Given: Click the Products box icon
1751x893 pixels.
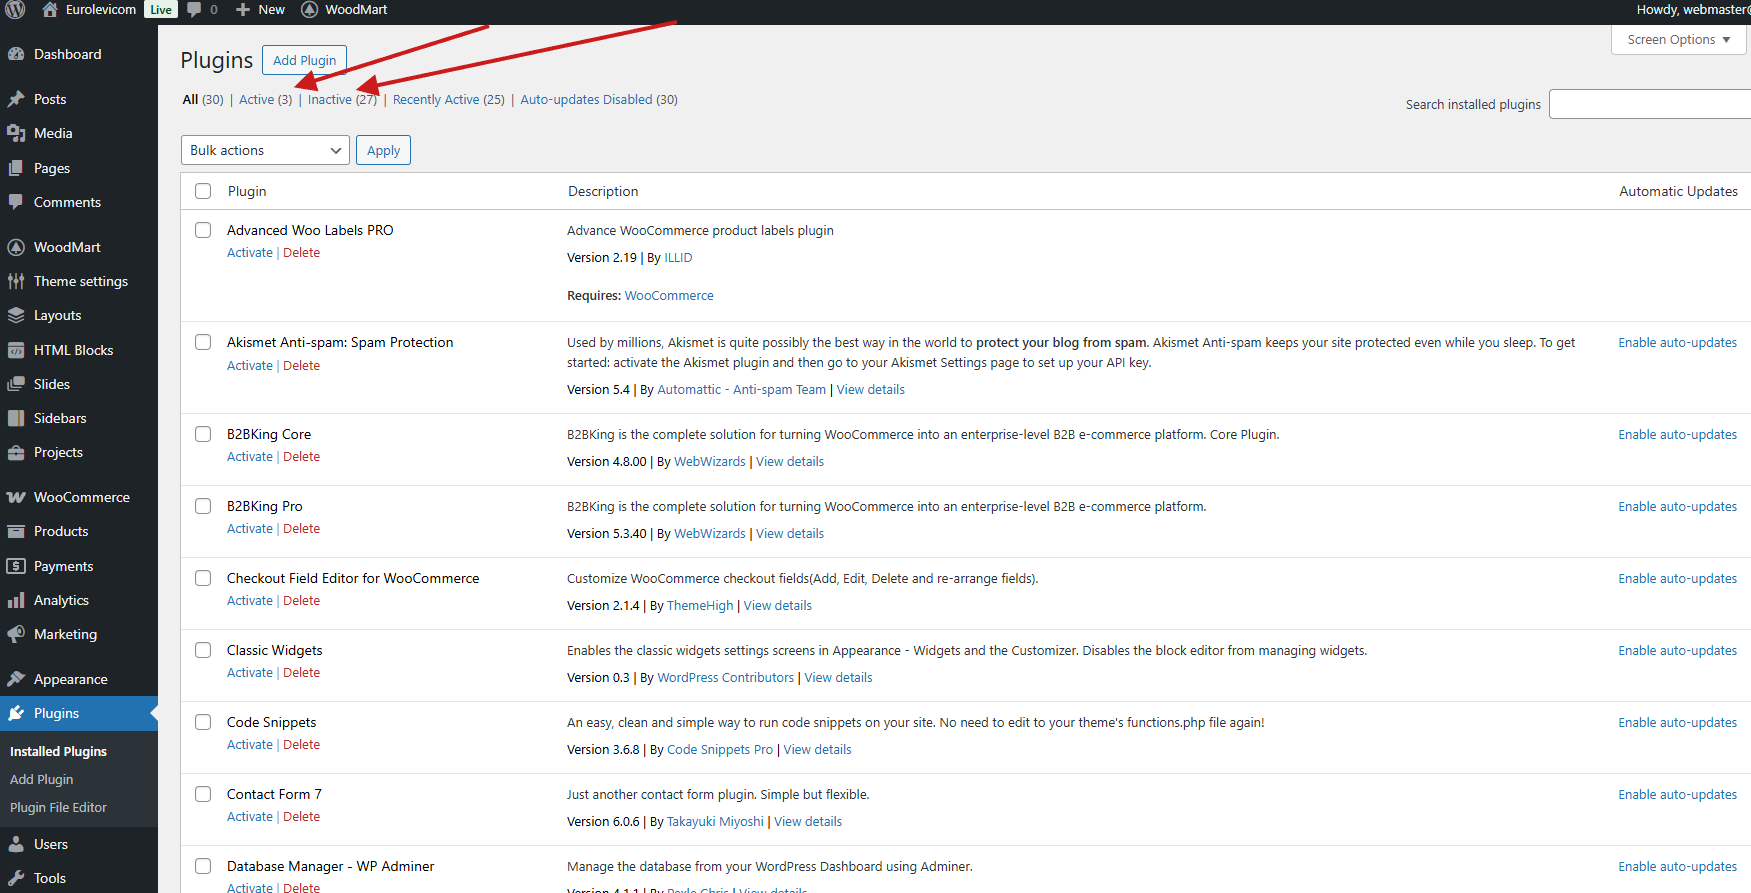Looking at the screenshot, I should pyautogui.click(x=16, y=531).
